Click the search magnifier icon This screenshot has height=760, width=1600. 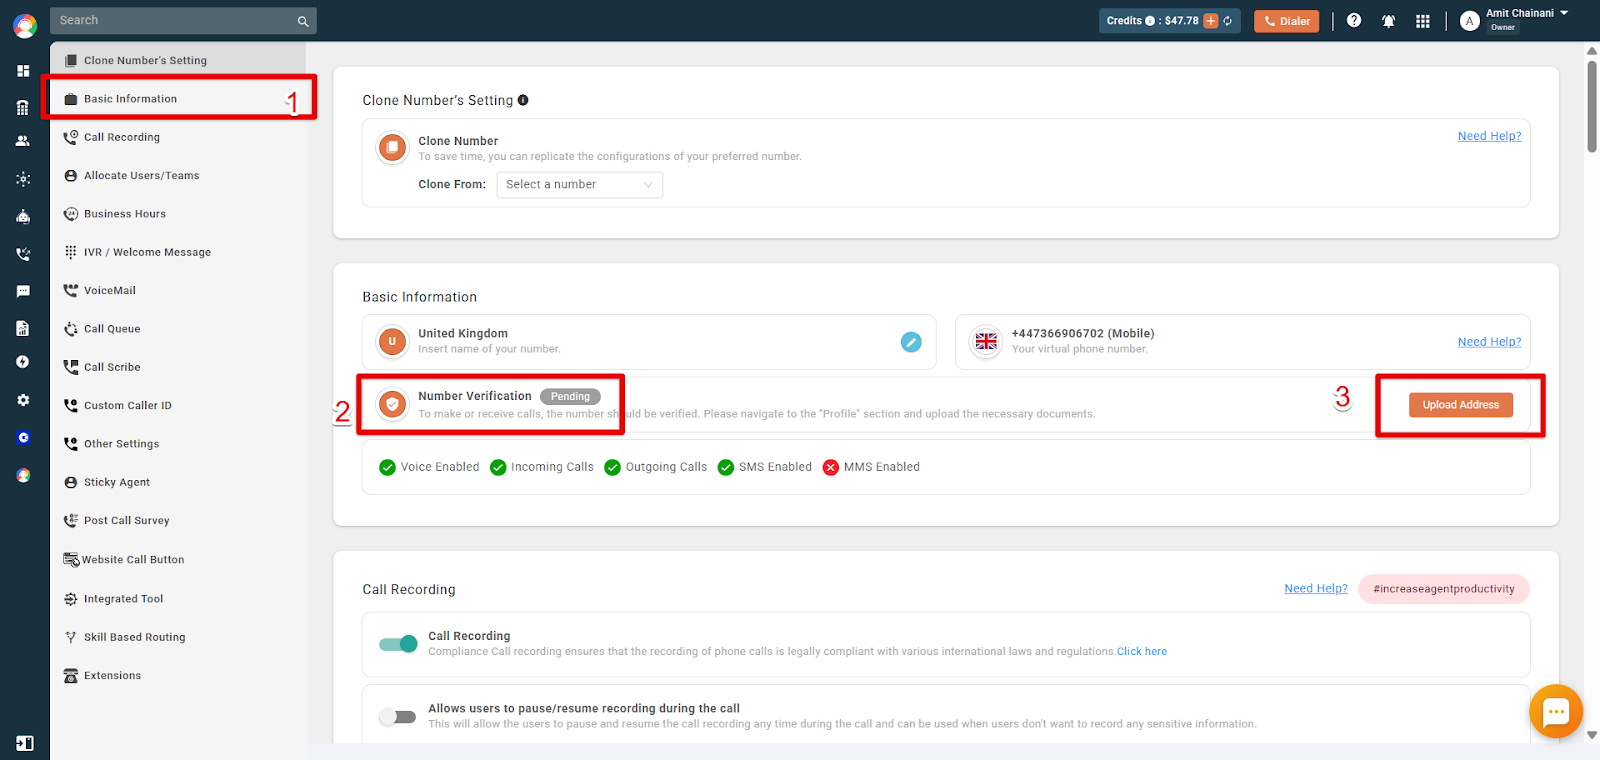pyautogui.click(x=303, y=21)
